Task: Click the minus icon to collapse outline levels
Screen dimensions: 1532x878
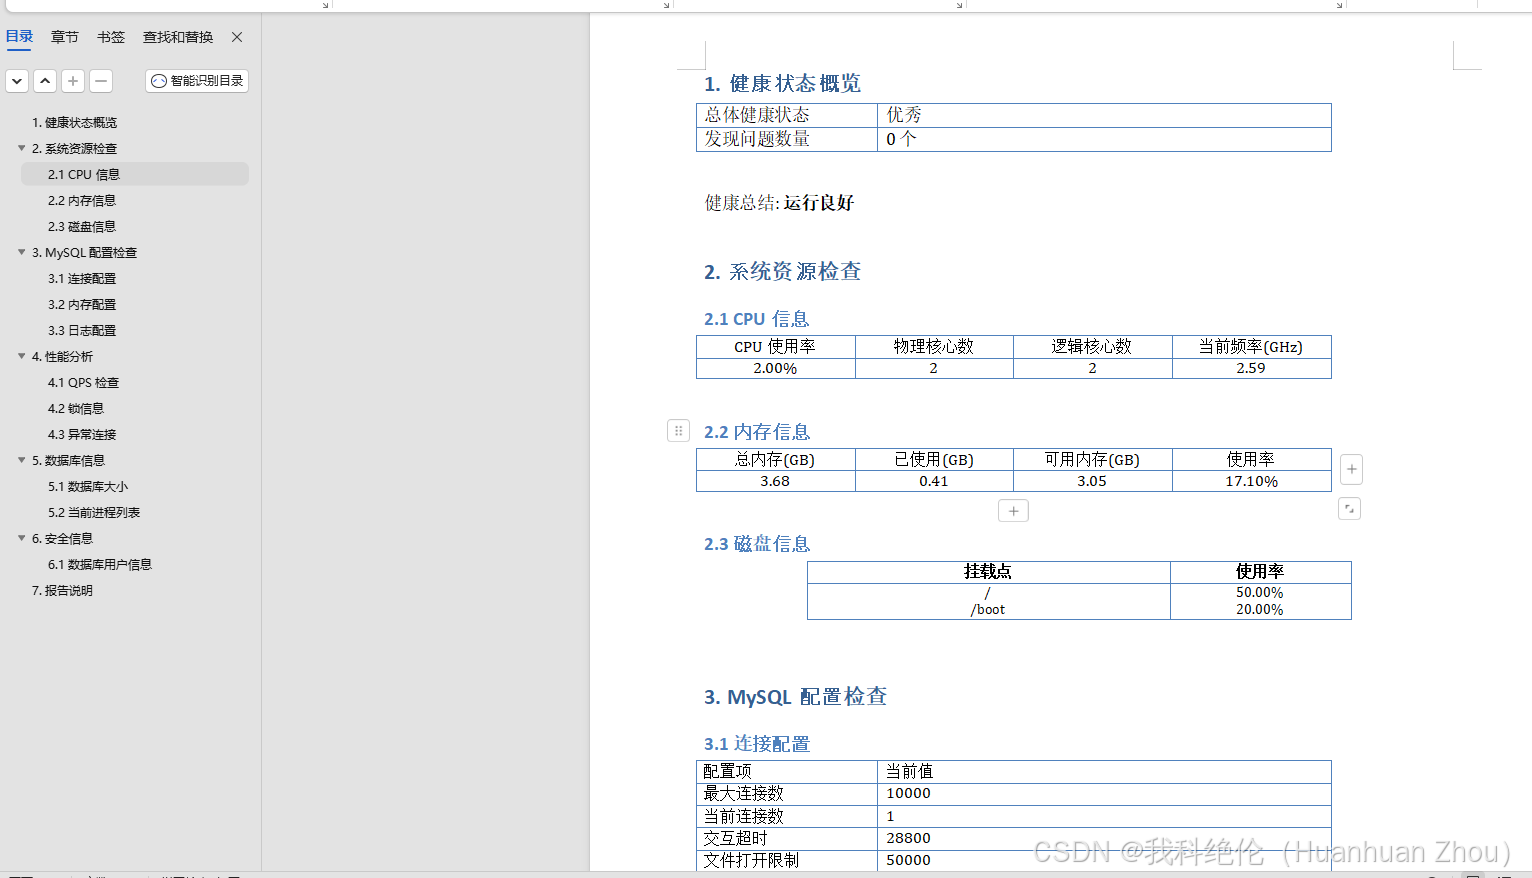Action: point(100,80)
